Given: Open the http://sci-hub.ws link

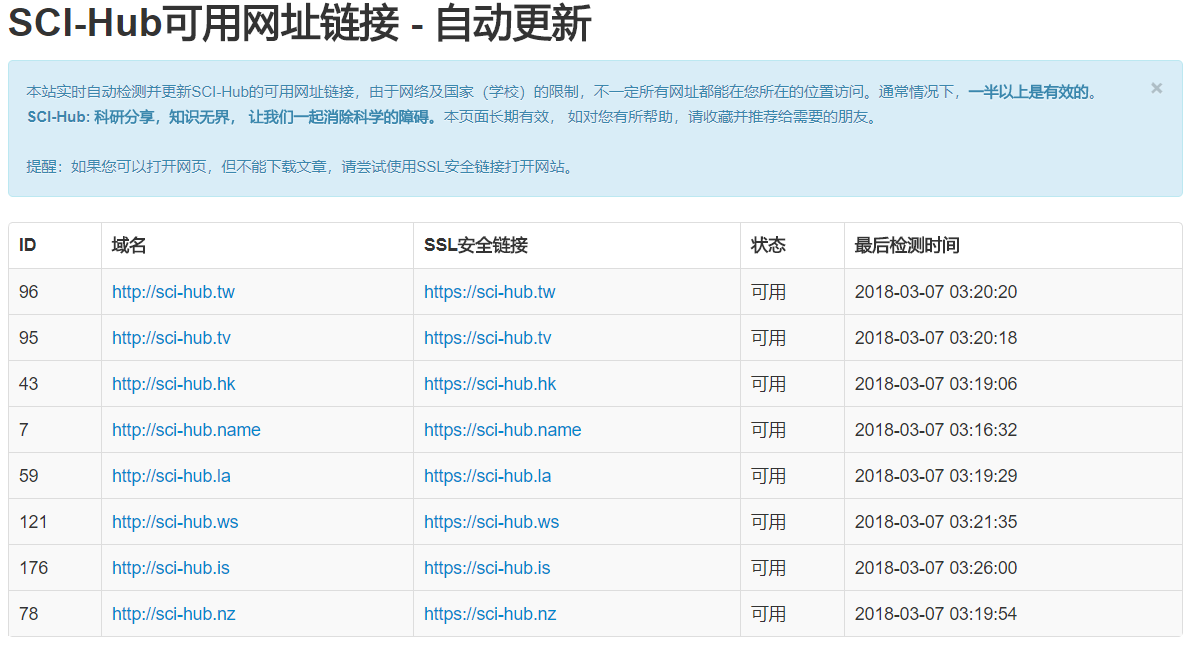Looking at the screenshot, I should point(174,521).
